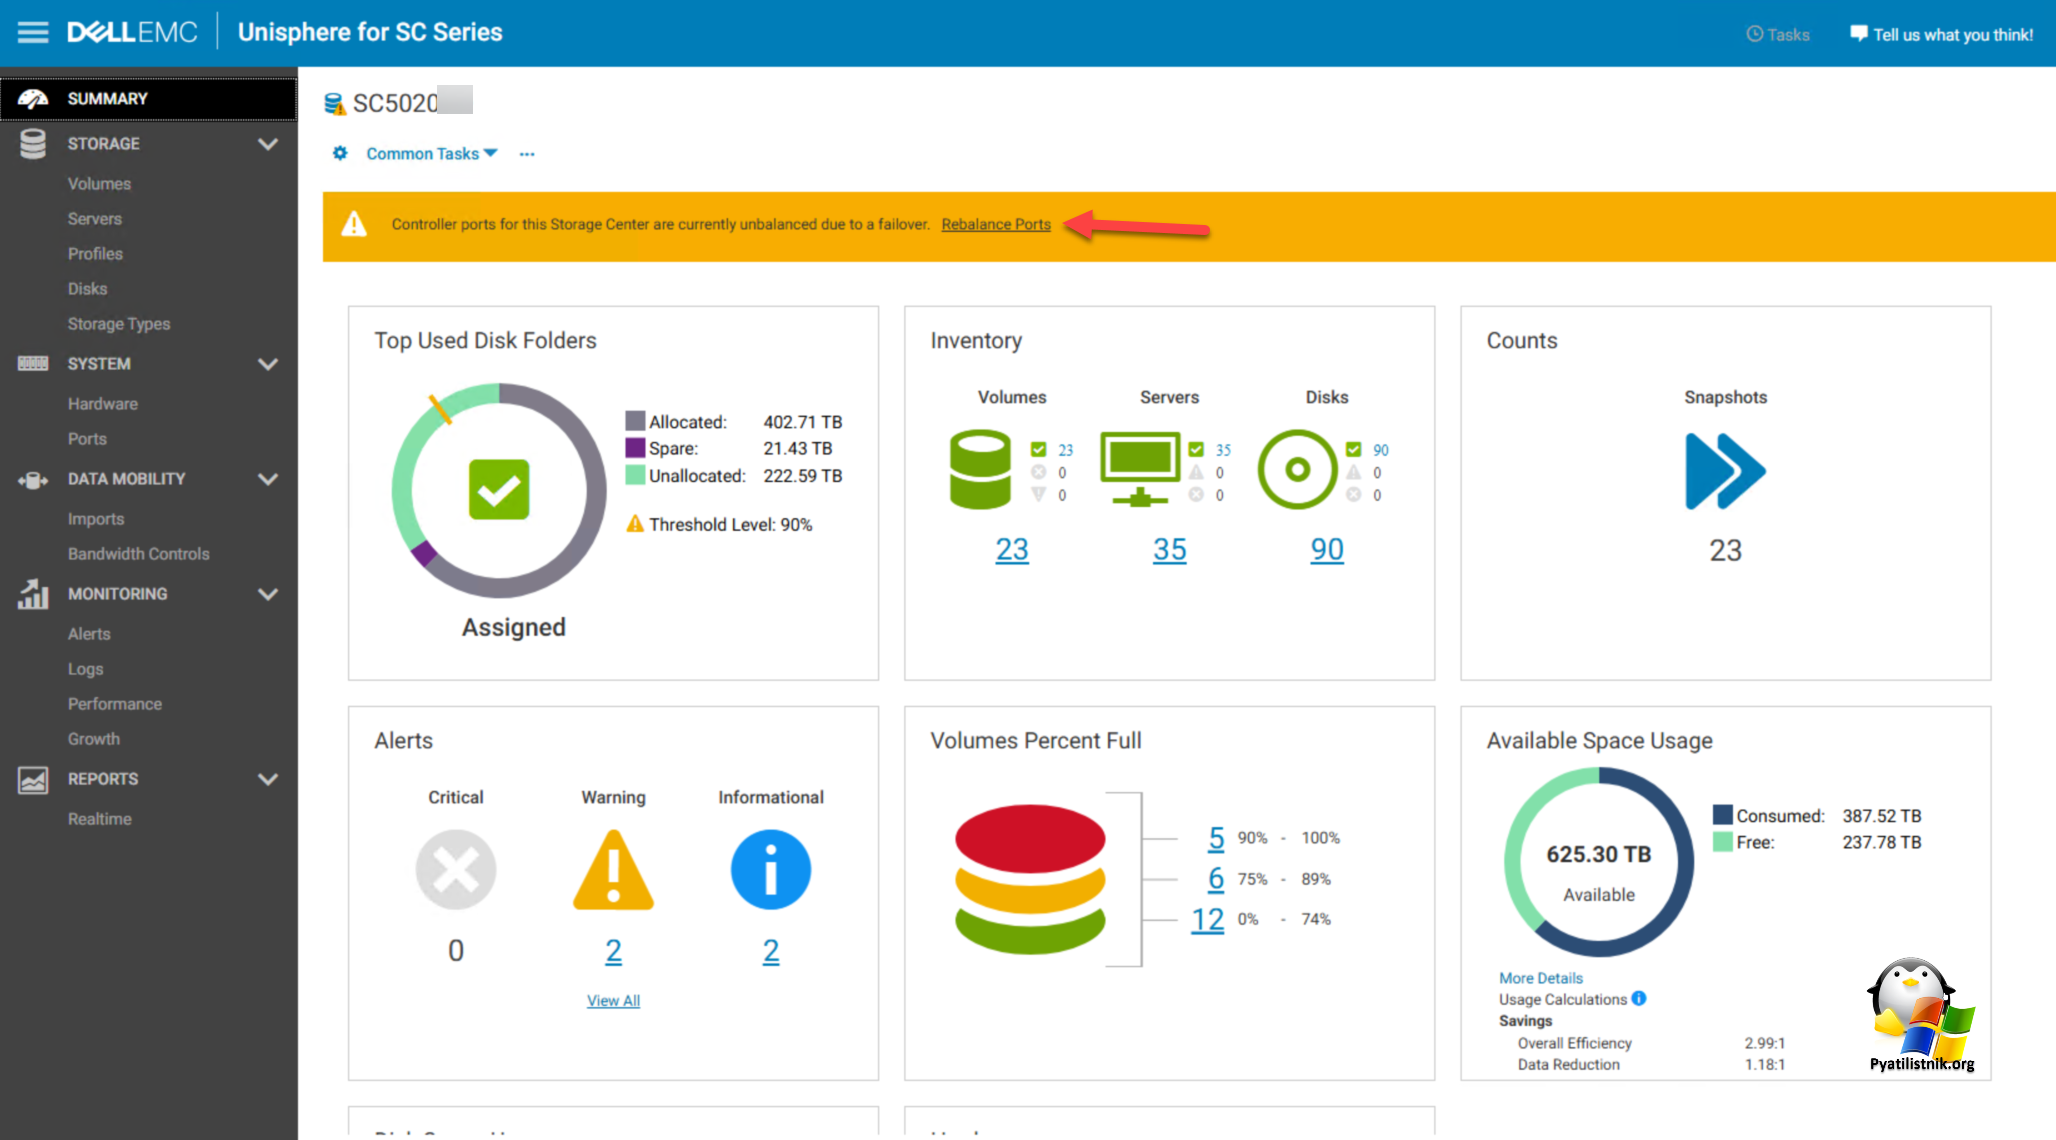
Task: Collapse the Monitoring section chevron
Action: (268, 594)
